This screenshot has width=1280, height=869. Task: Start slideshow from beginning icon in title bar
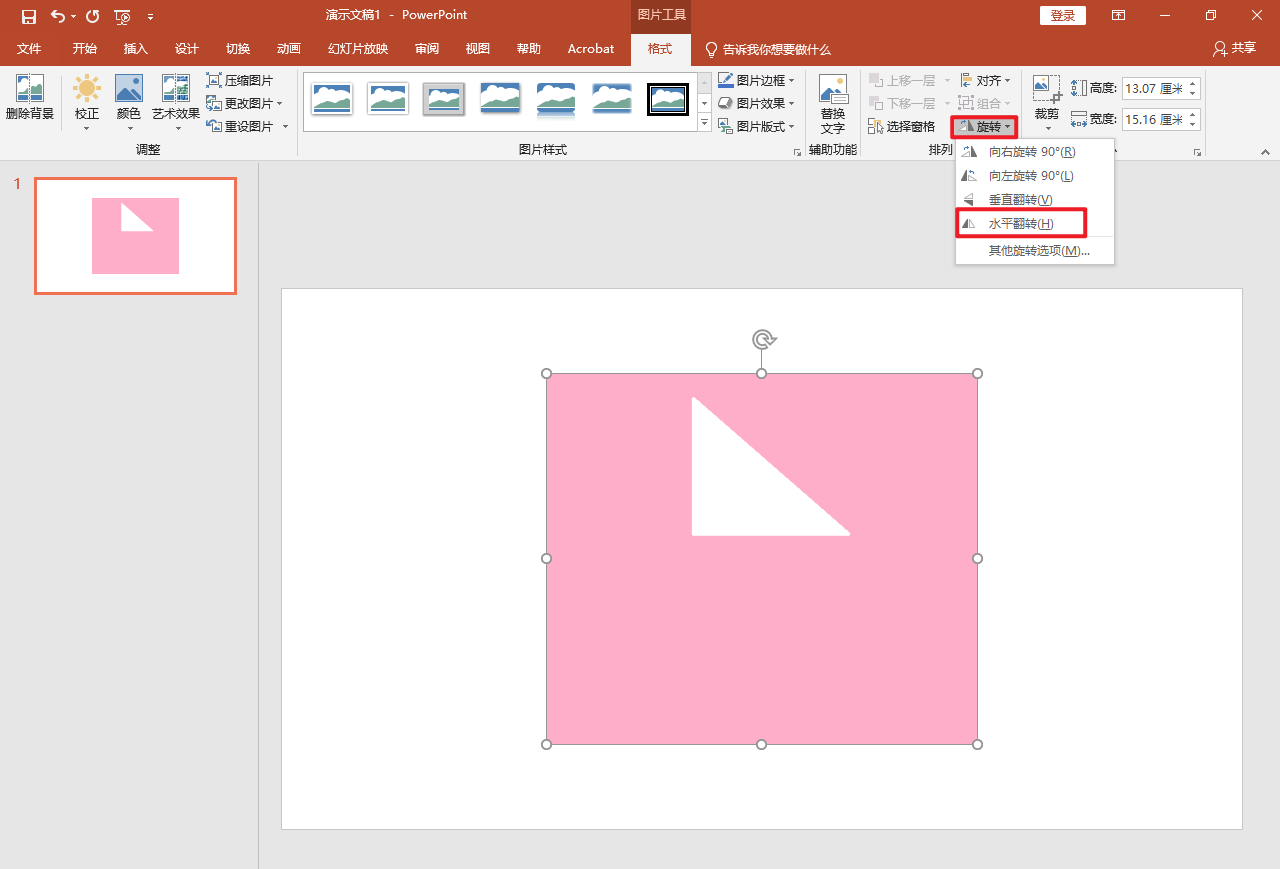tap(122, 16)
